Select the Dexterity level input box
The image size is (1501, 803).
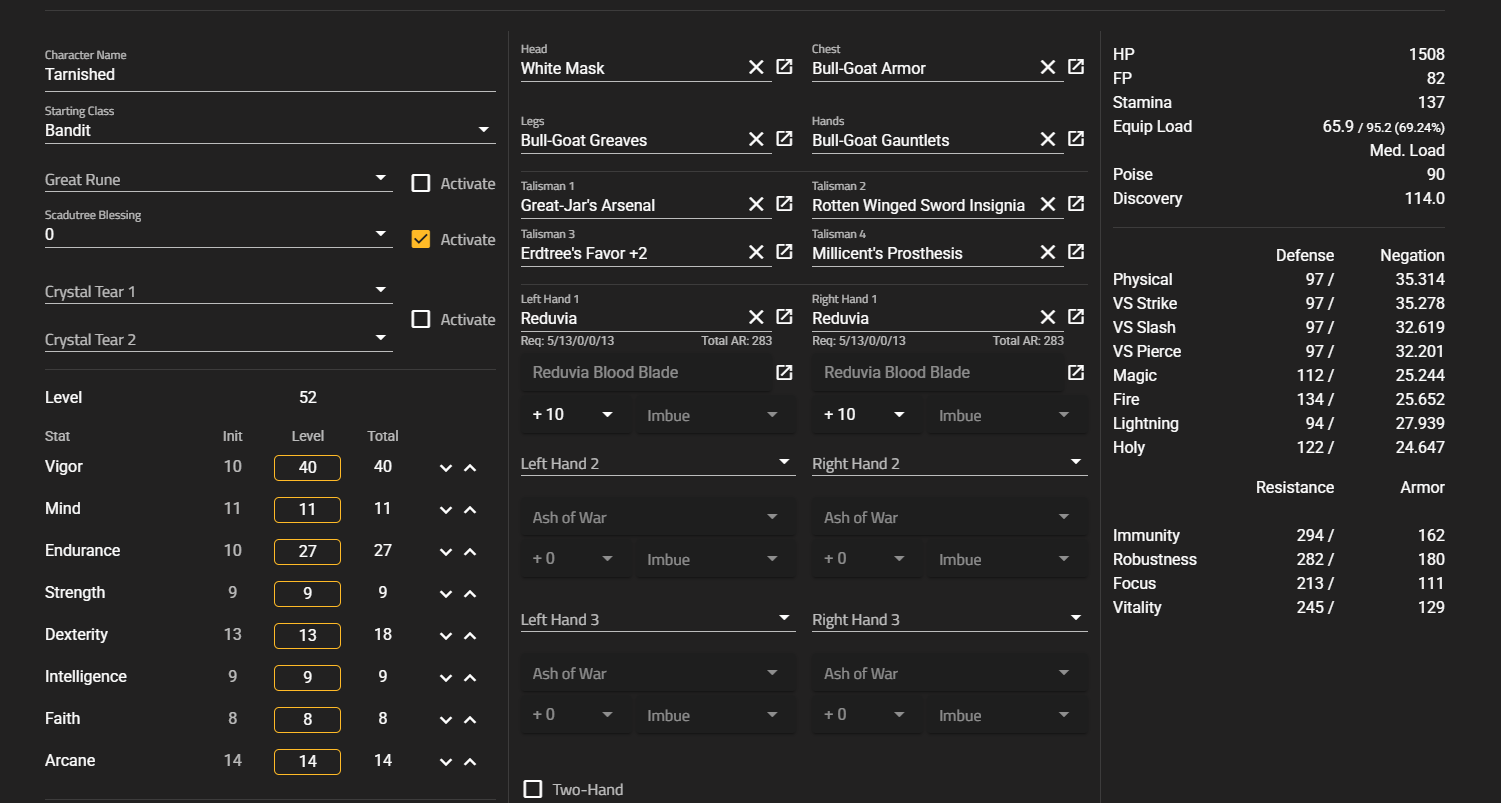(307, 636)
